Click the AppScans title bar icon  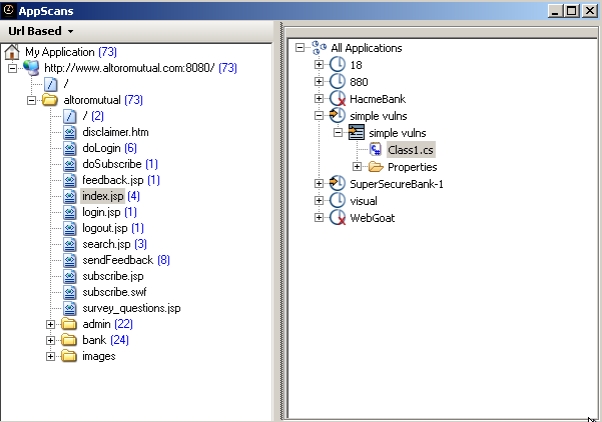pyautogui.click(x=9, y=10)
